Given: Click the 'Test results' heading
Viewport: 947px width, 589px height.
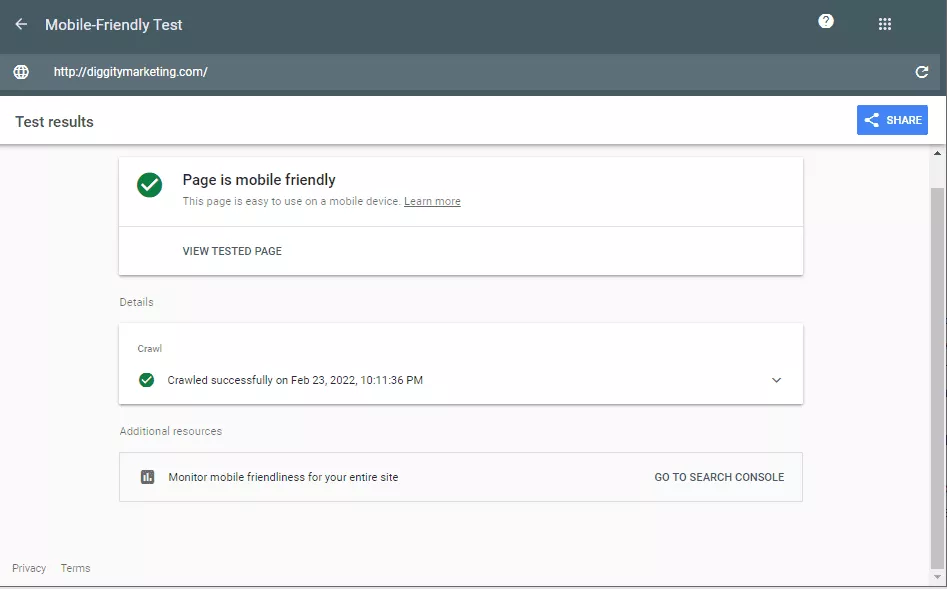Looking at the screenshot, I should pyautogui.click(x=54, y=121).
